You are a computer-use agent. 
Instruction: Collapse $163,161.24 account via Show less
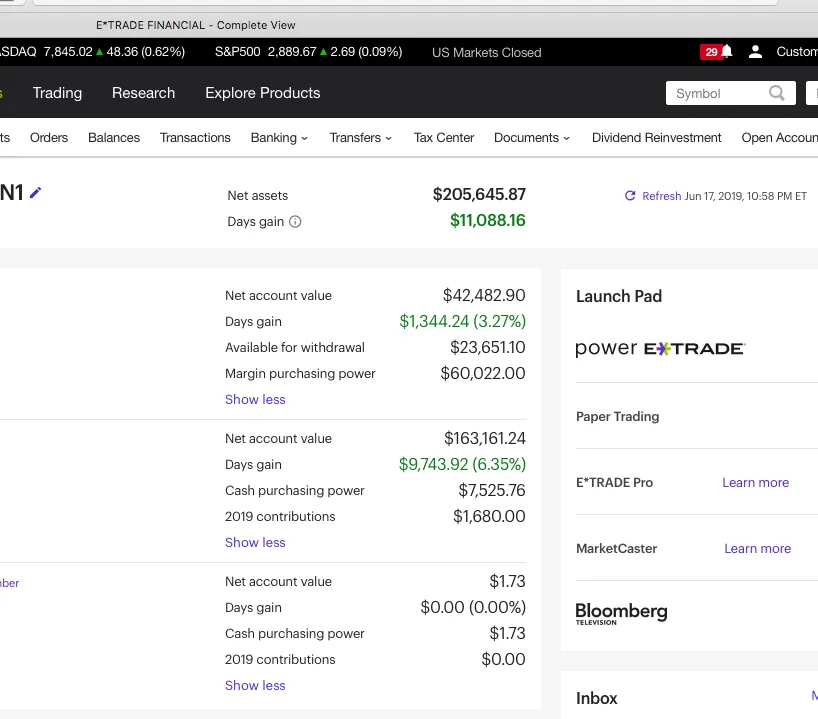pos(255,542)
